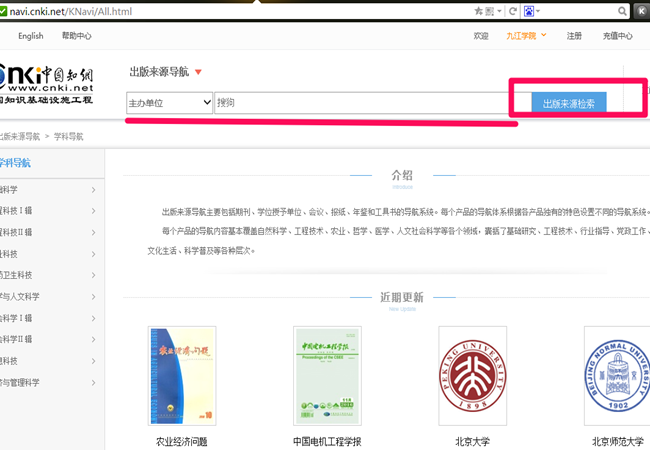
Task: Click the browser reload icon
Action: point(513,11)
